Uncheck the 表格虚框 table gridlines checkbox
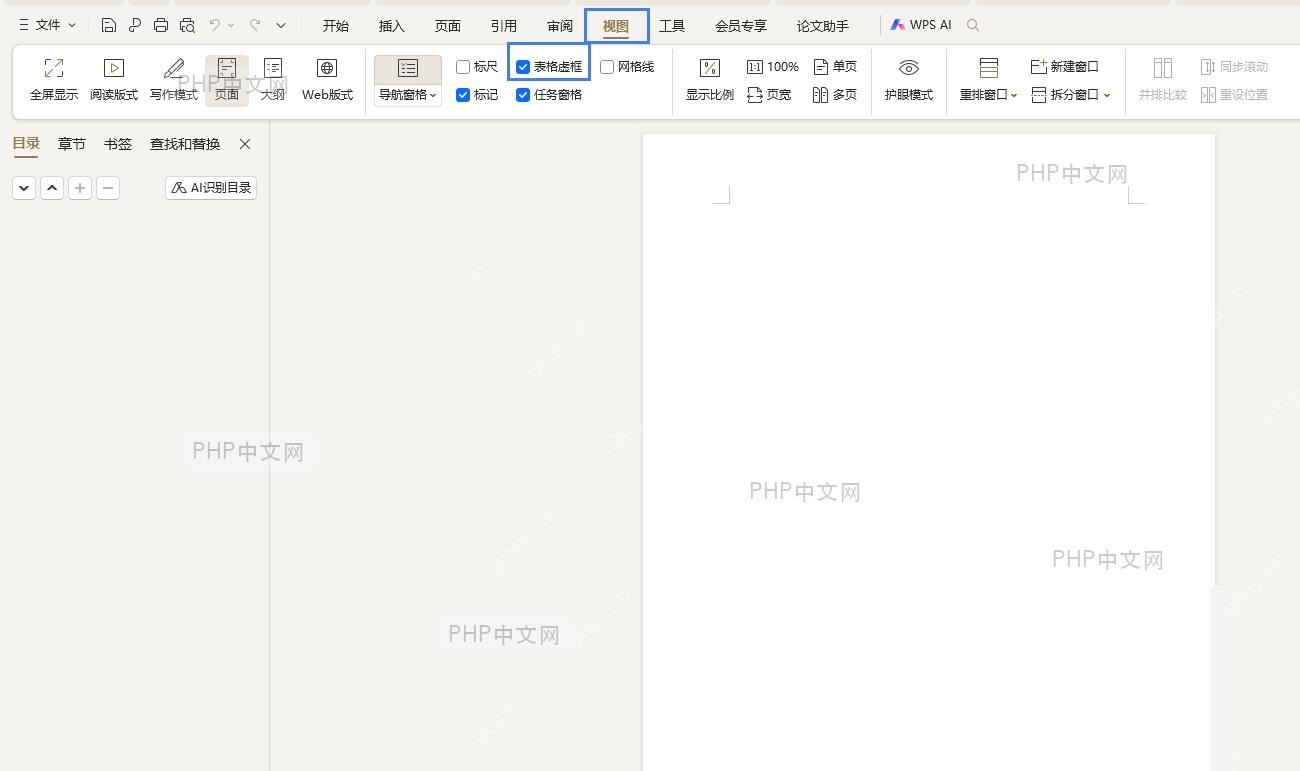This screenshot has height=771, width=1300. tap(523, 67)
